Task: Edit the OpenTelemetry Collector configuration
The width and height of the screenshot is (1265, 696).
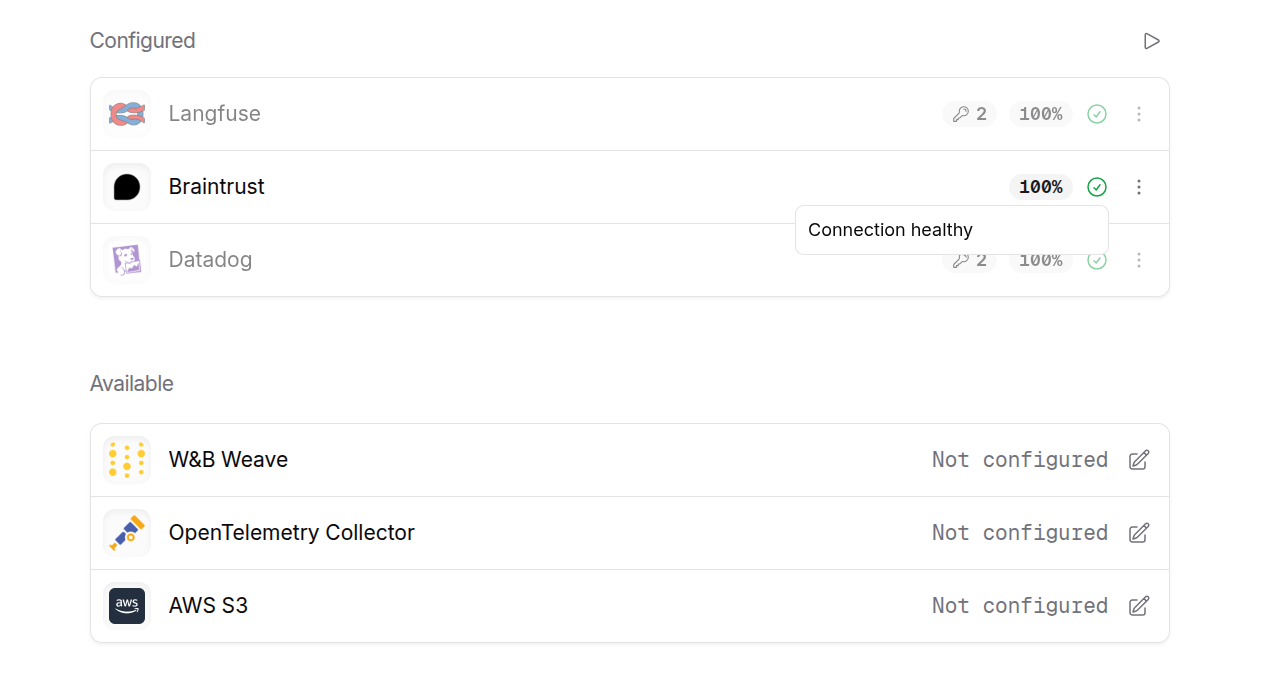Action: click(x=1139, y=533)
